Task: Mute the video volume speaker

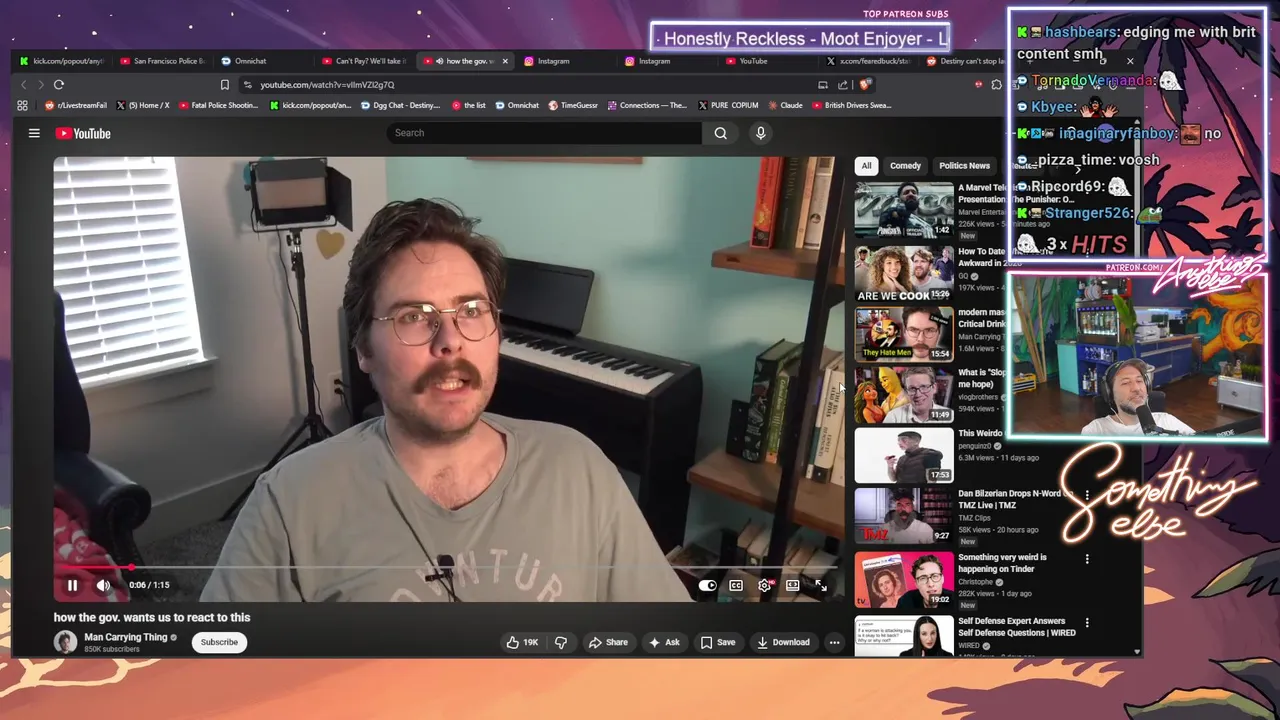Action: pos(103,585)
